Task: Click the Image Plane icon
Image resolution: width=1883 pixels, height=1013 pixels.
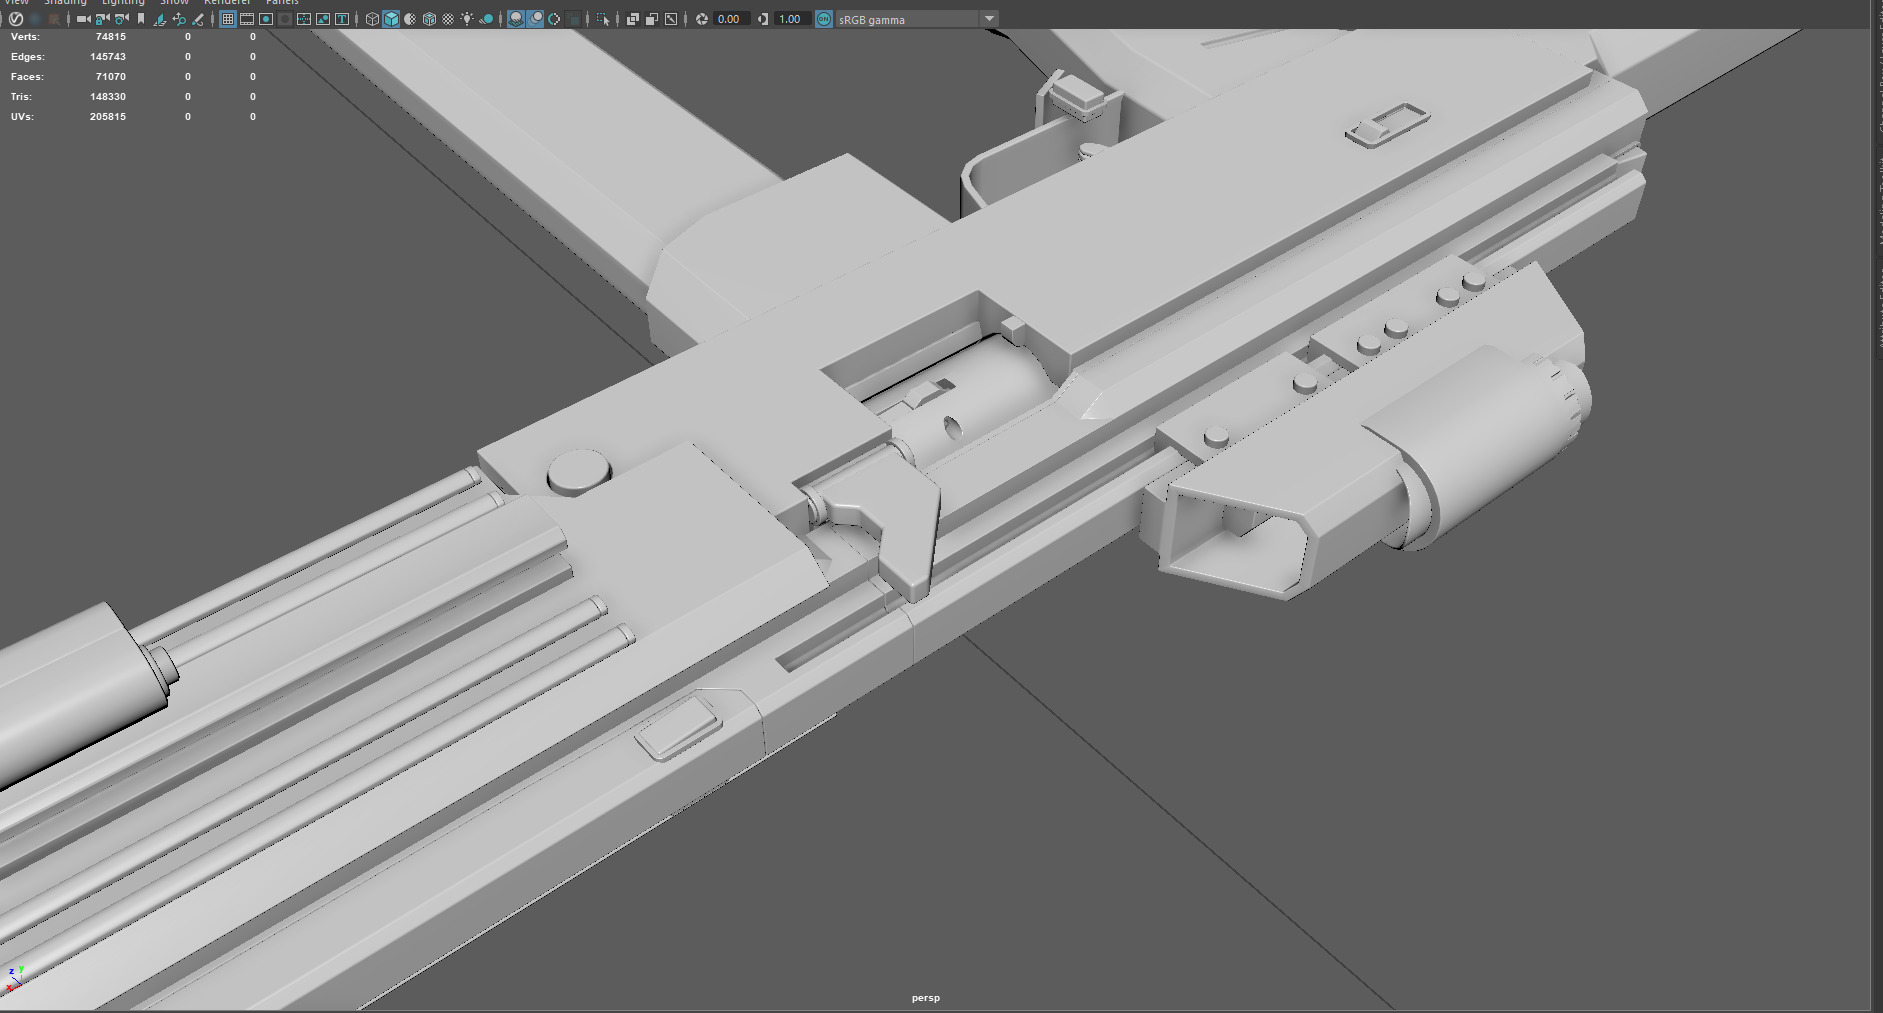Action: coord(160,19)
